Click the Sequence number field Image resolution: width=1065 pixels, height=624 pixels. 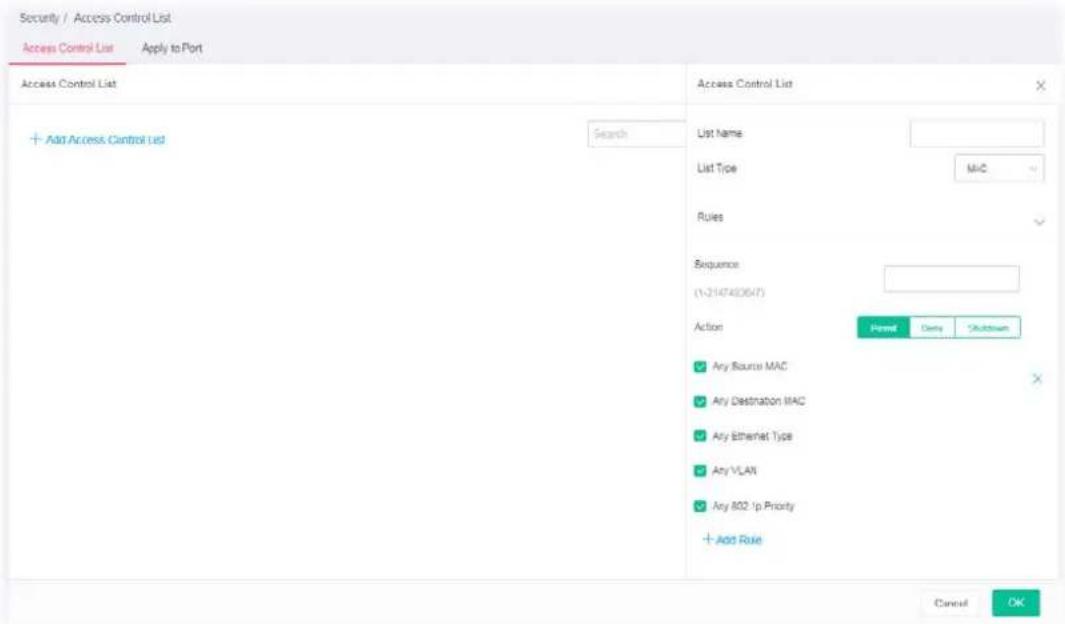click(x=952, y=278)
